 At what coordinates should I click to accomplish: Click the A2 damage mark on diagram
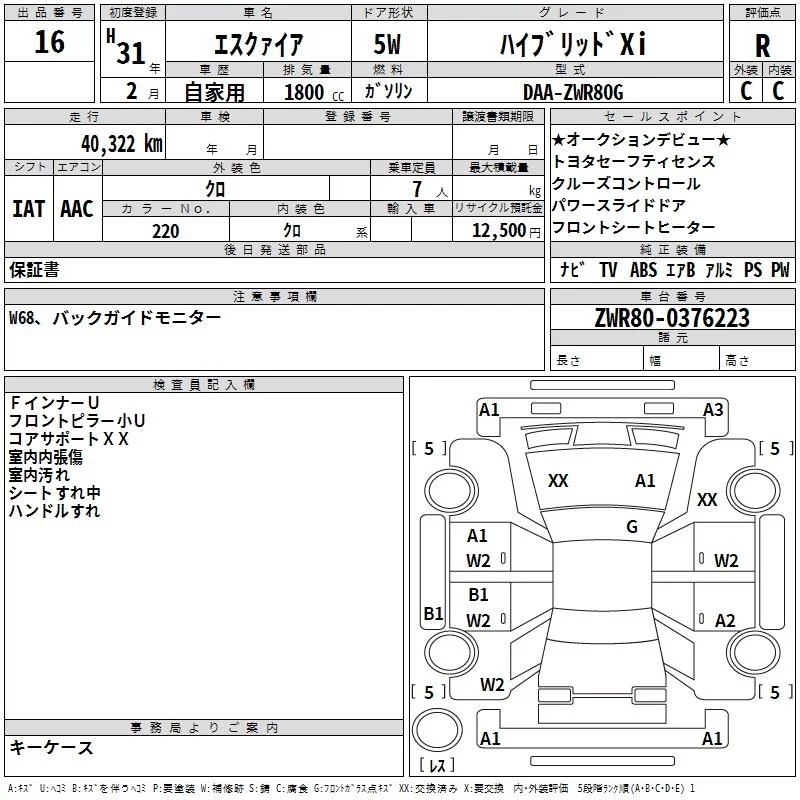click(725, 620)
